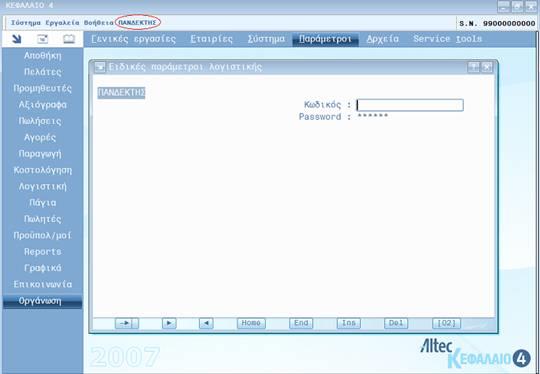Screen dimensions: 540x374
Task: Select the Εταιρίες tab
Action: pos(211,39)
